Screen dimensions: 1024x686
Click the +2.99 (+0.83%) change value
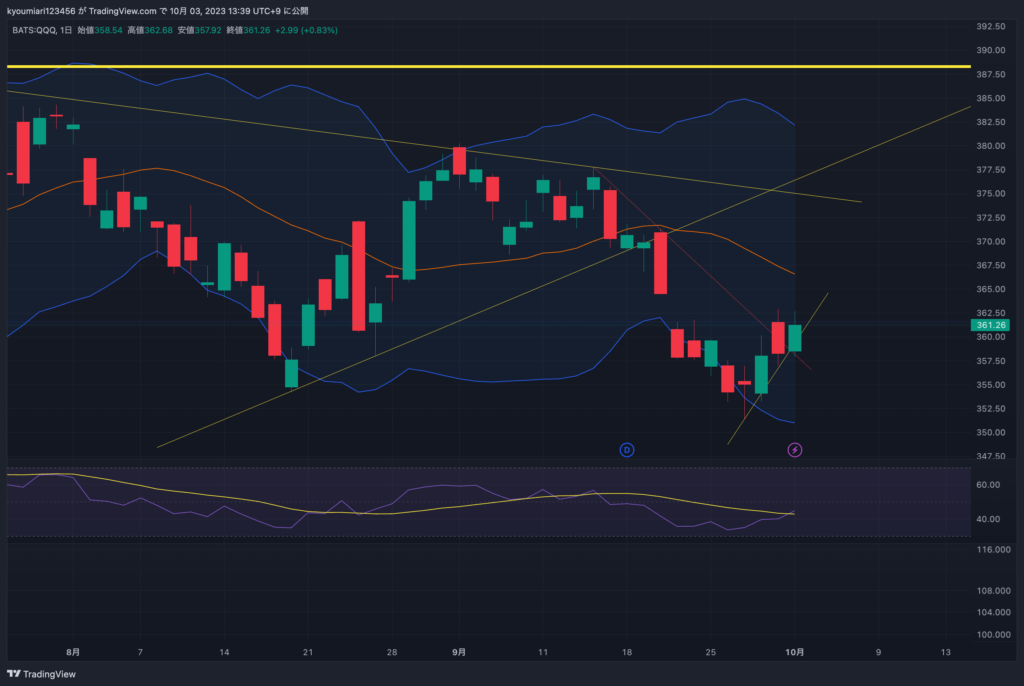pos(306,30)
